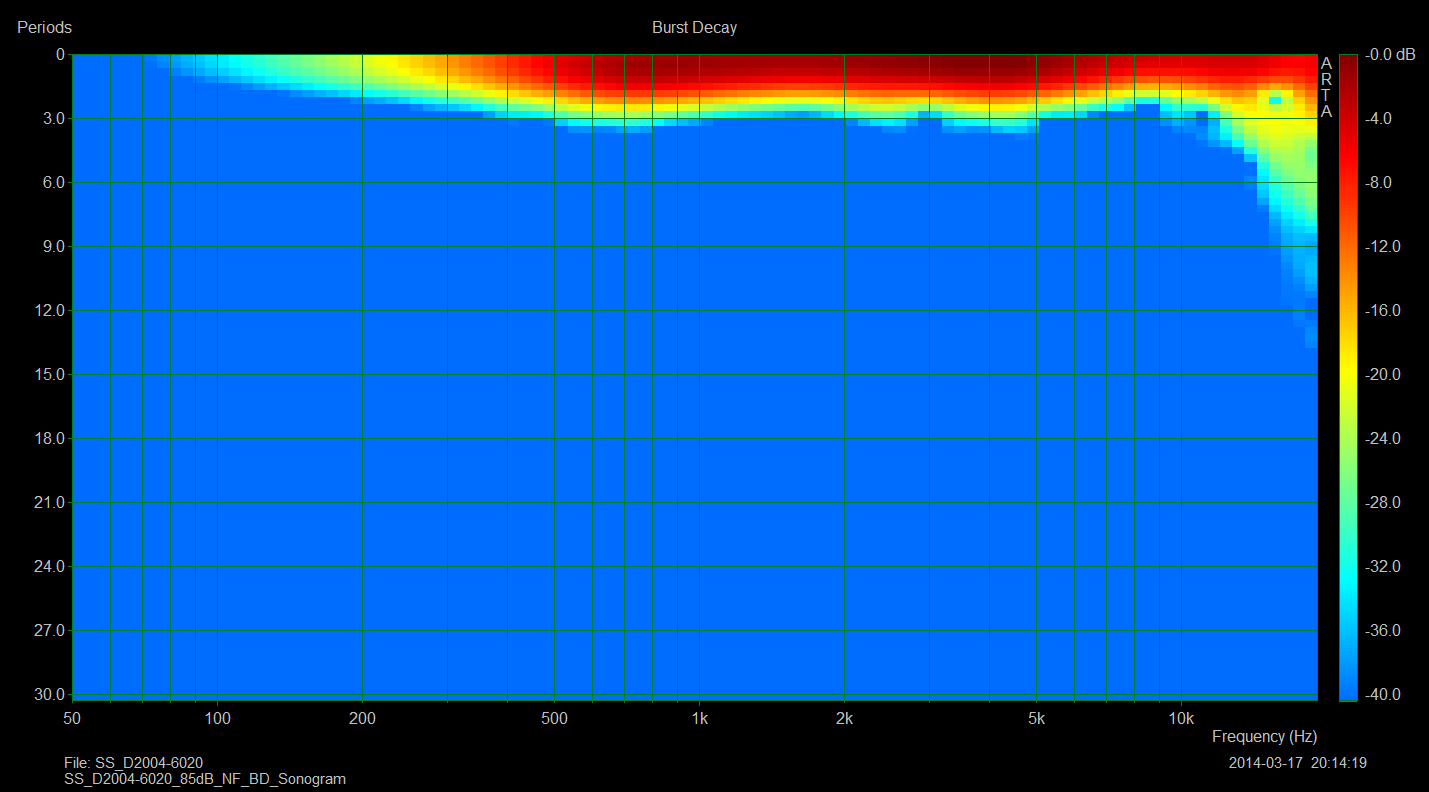Click the File: SS_D2004-6020 text
The image size is (1429, 792).
(x=133, y=763)
